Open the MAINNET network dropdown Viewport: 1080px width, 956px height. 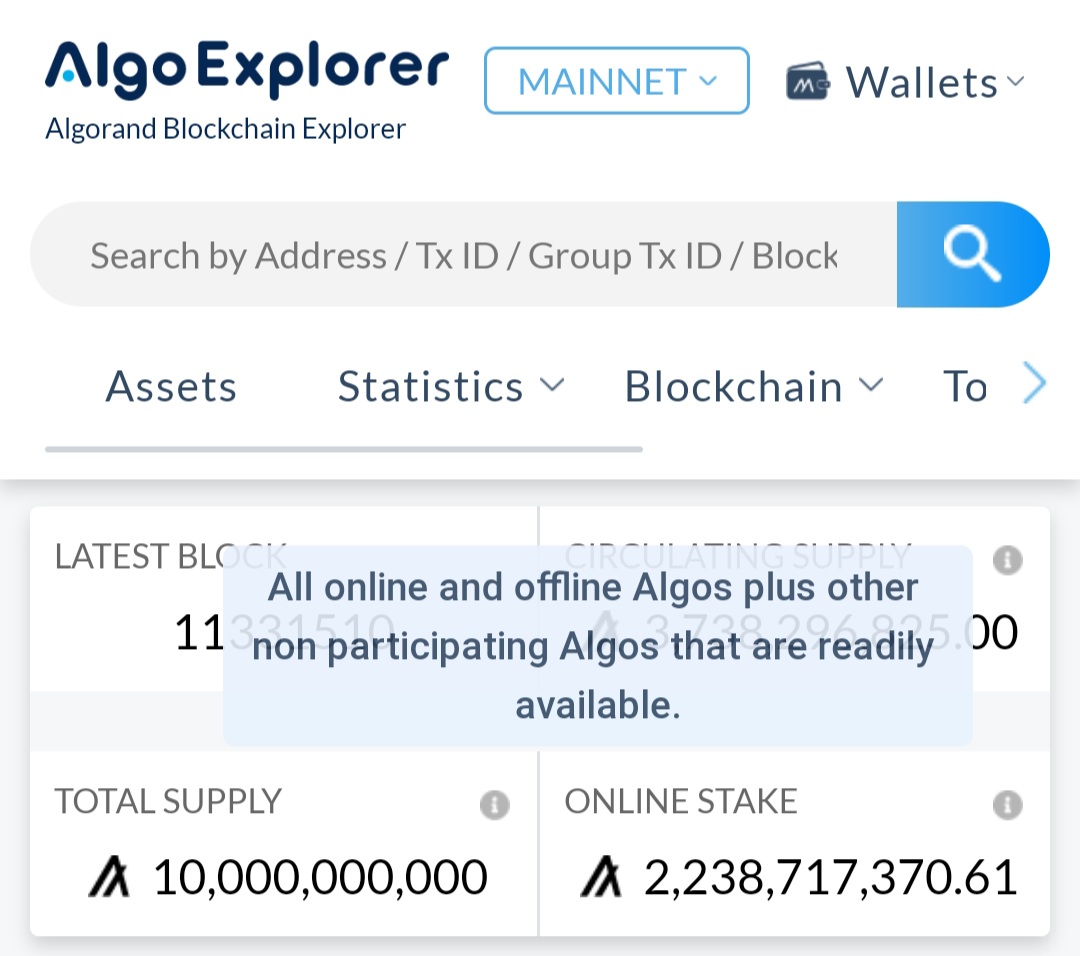click(x=616, y=81)
